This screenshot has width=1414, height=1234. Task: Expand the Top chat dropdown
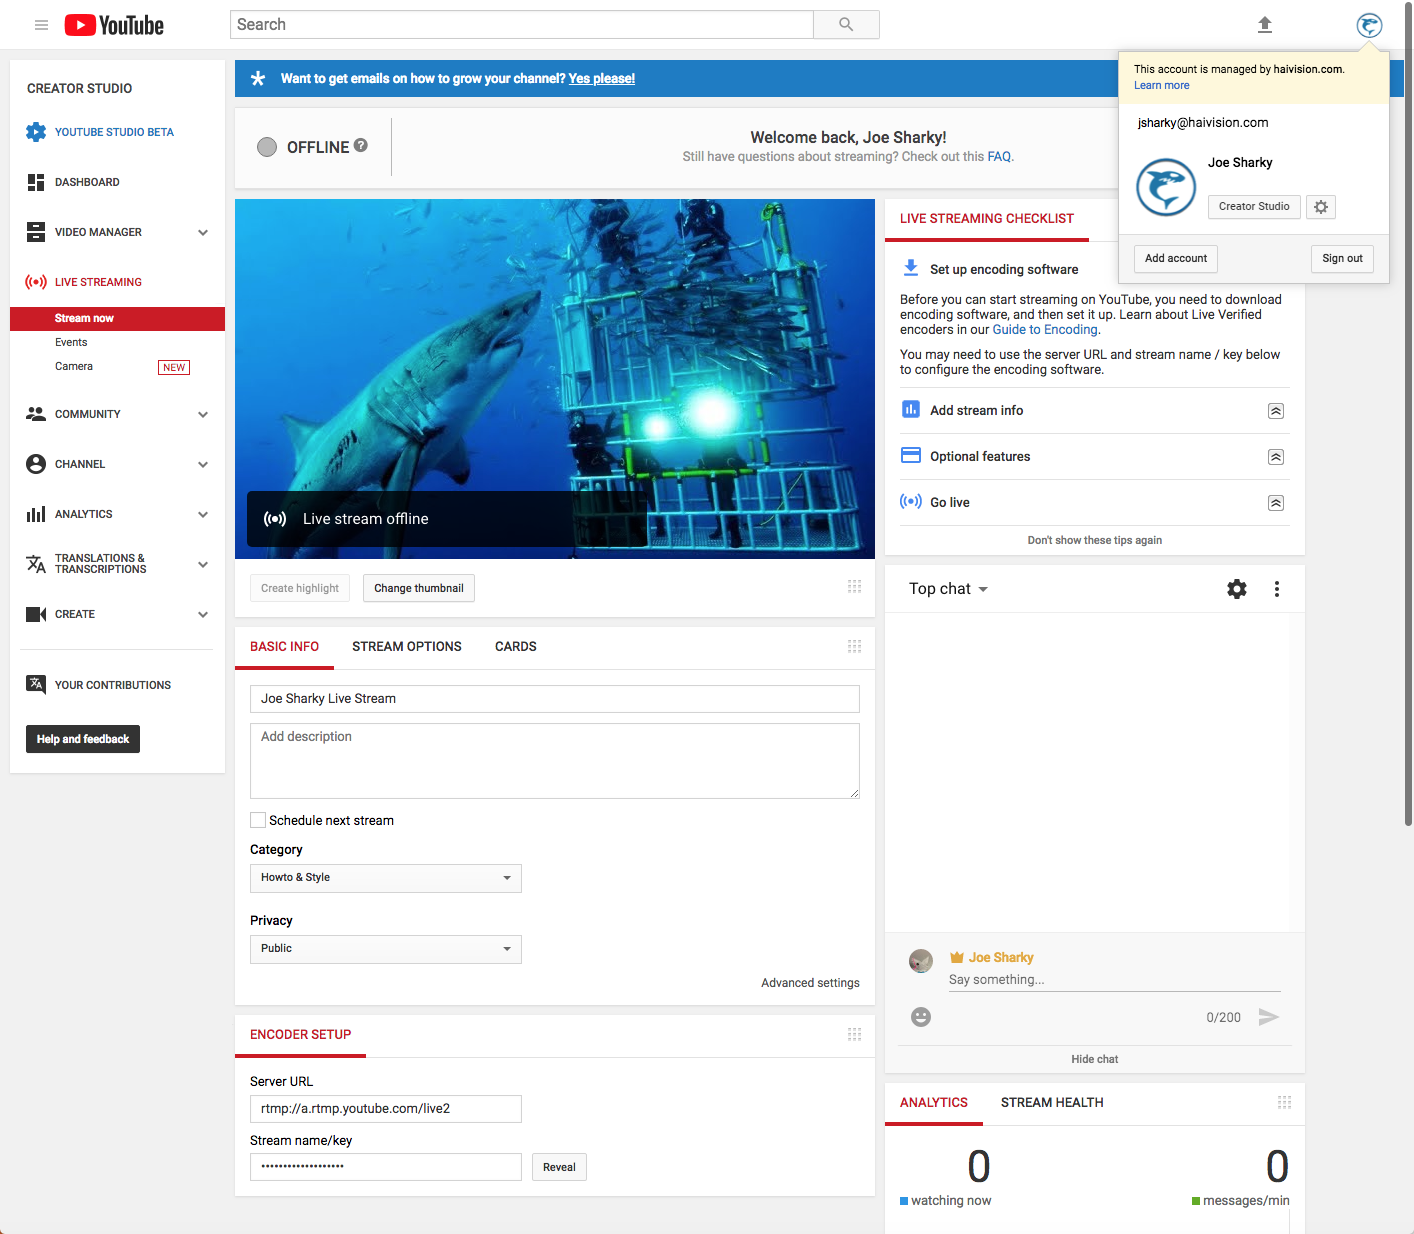(948, 589)
